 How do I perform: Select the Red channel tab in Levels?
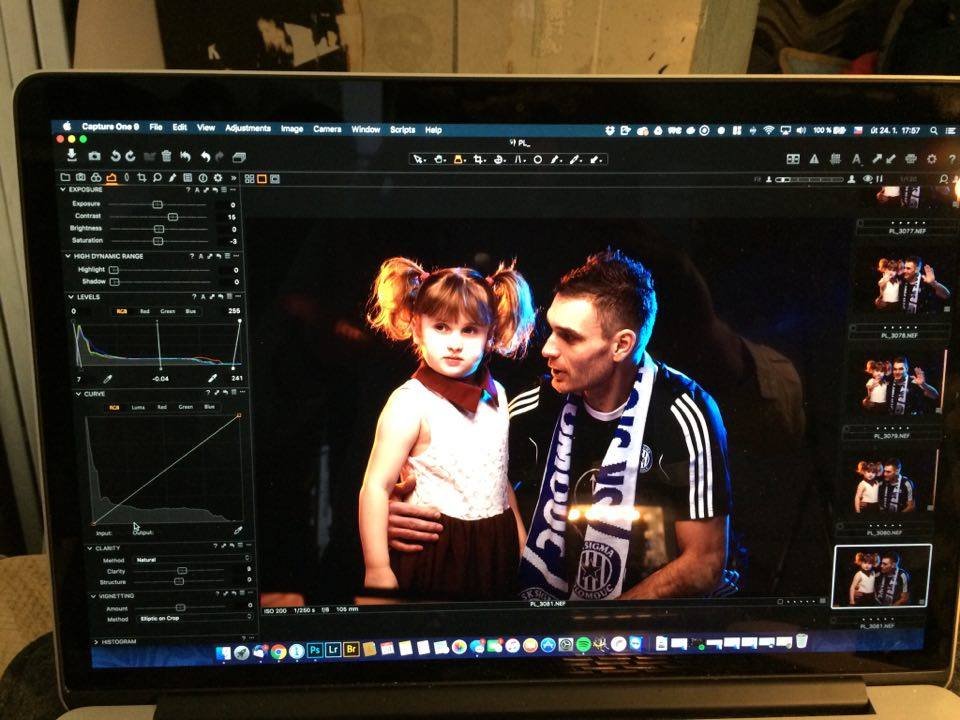144,311
